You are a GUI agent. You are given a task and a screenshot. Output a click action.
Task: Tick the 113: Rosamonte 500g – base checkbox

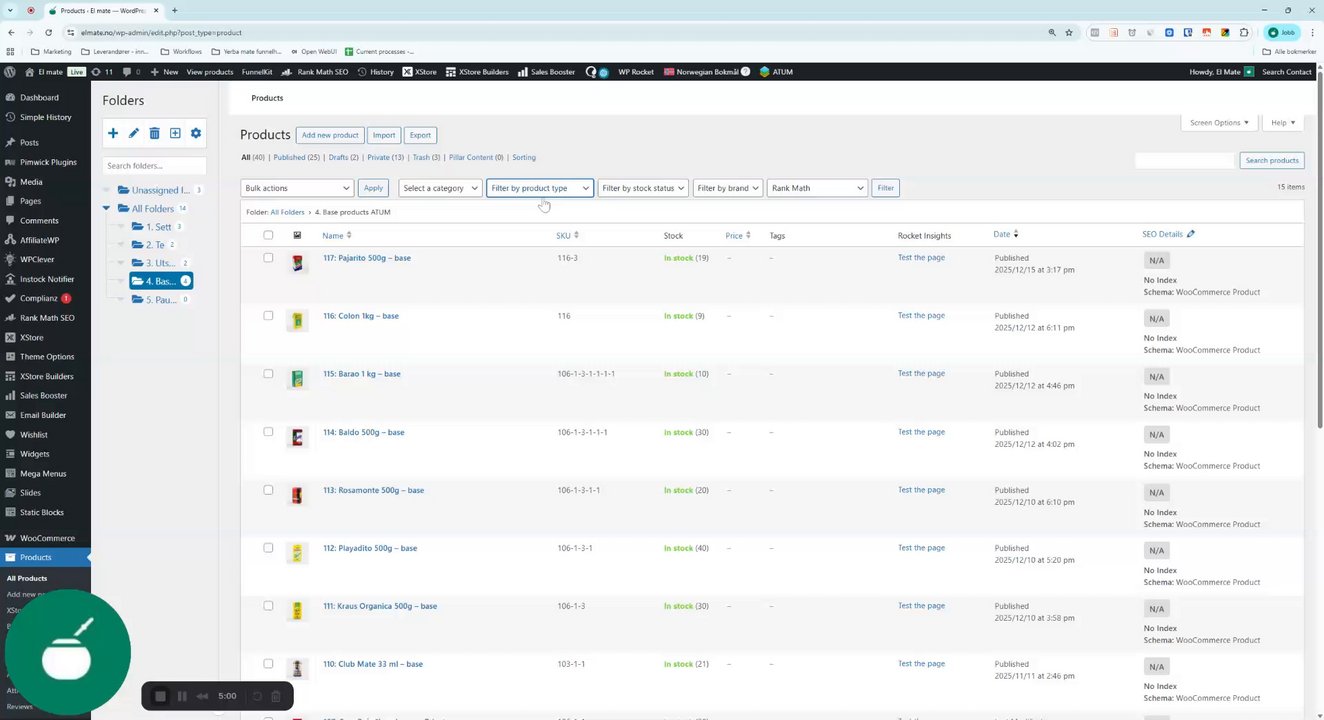[268, 490]
